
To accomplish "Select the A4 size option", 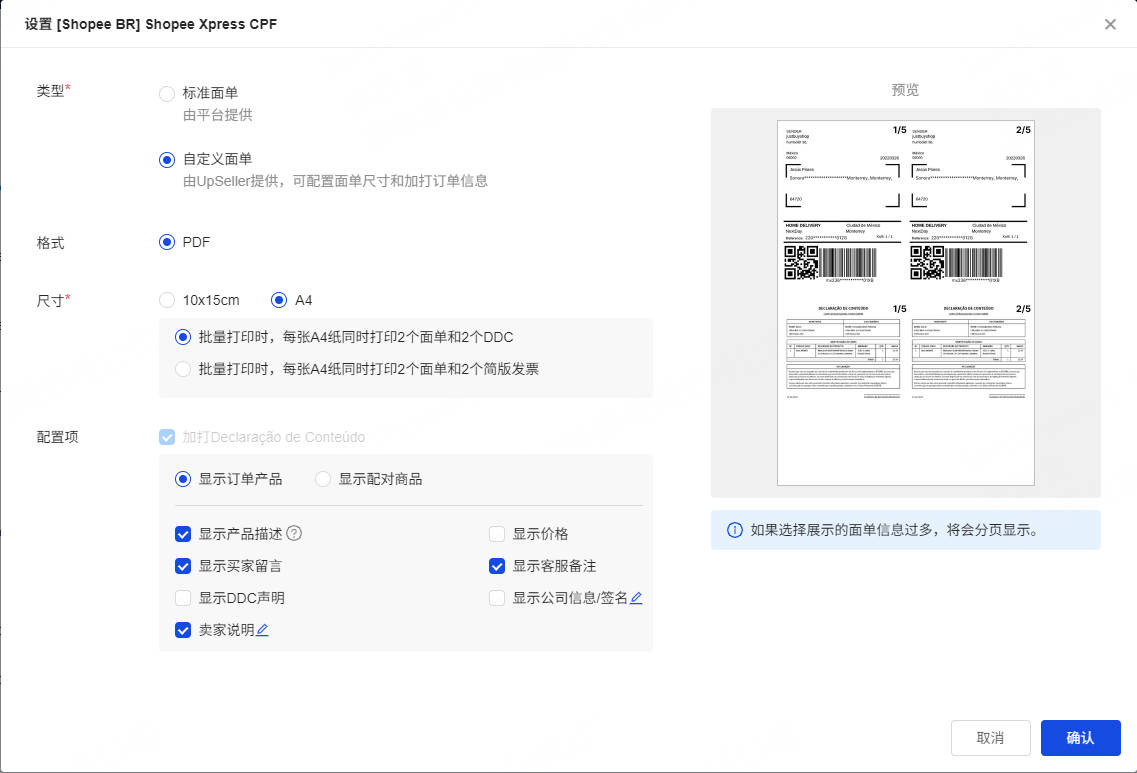I will 278,300.
